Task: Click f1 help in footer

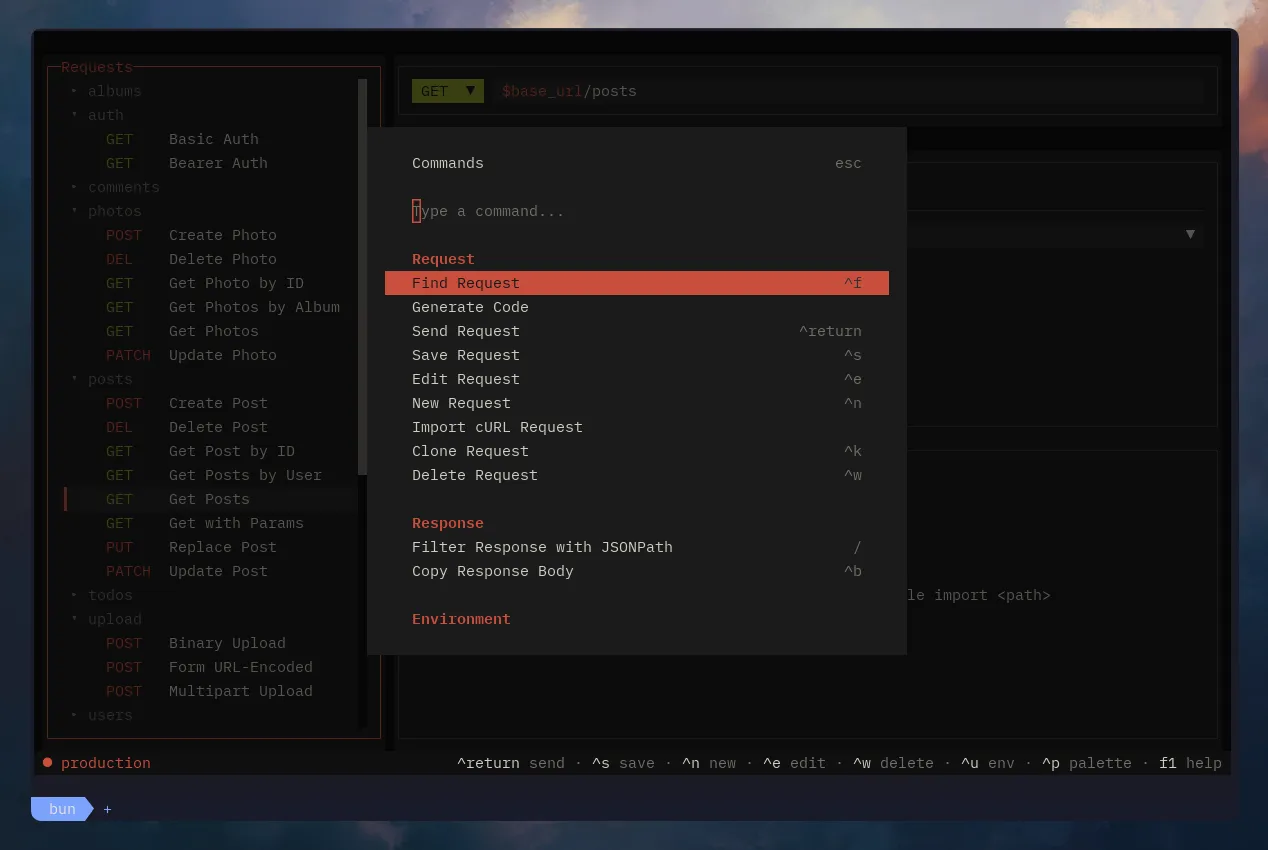Action: (x=1190, y=763)
